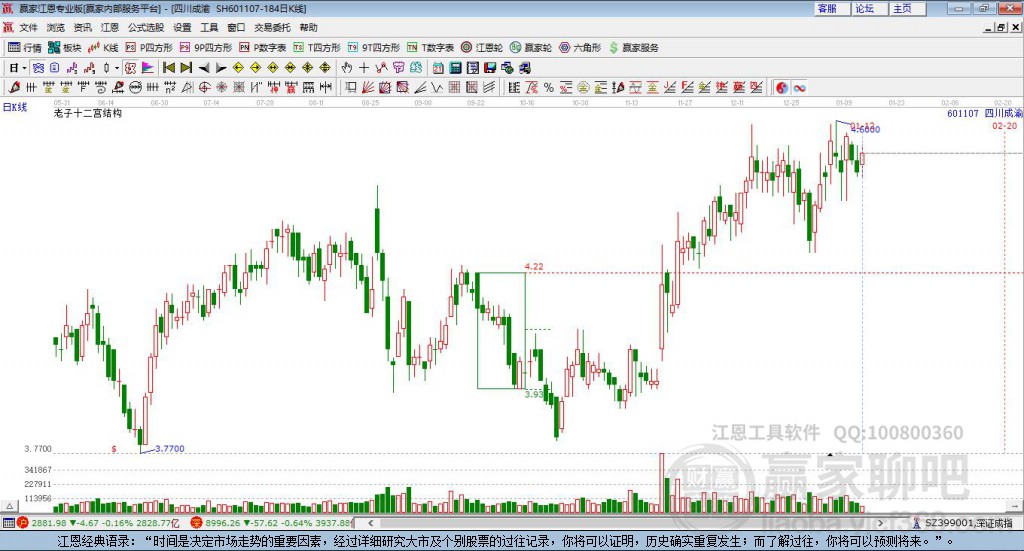This screenshot has height=551, width=1024.
Task: Click the blue-red infinity loop icon
Action: [x=799, y=88]
